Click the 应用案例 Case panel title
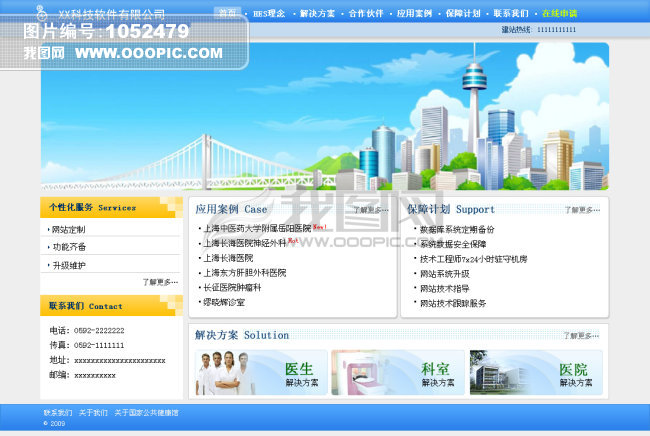Image resolution: width=650 pixels, height=436 pixels. tap(231, 209)
